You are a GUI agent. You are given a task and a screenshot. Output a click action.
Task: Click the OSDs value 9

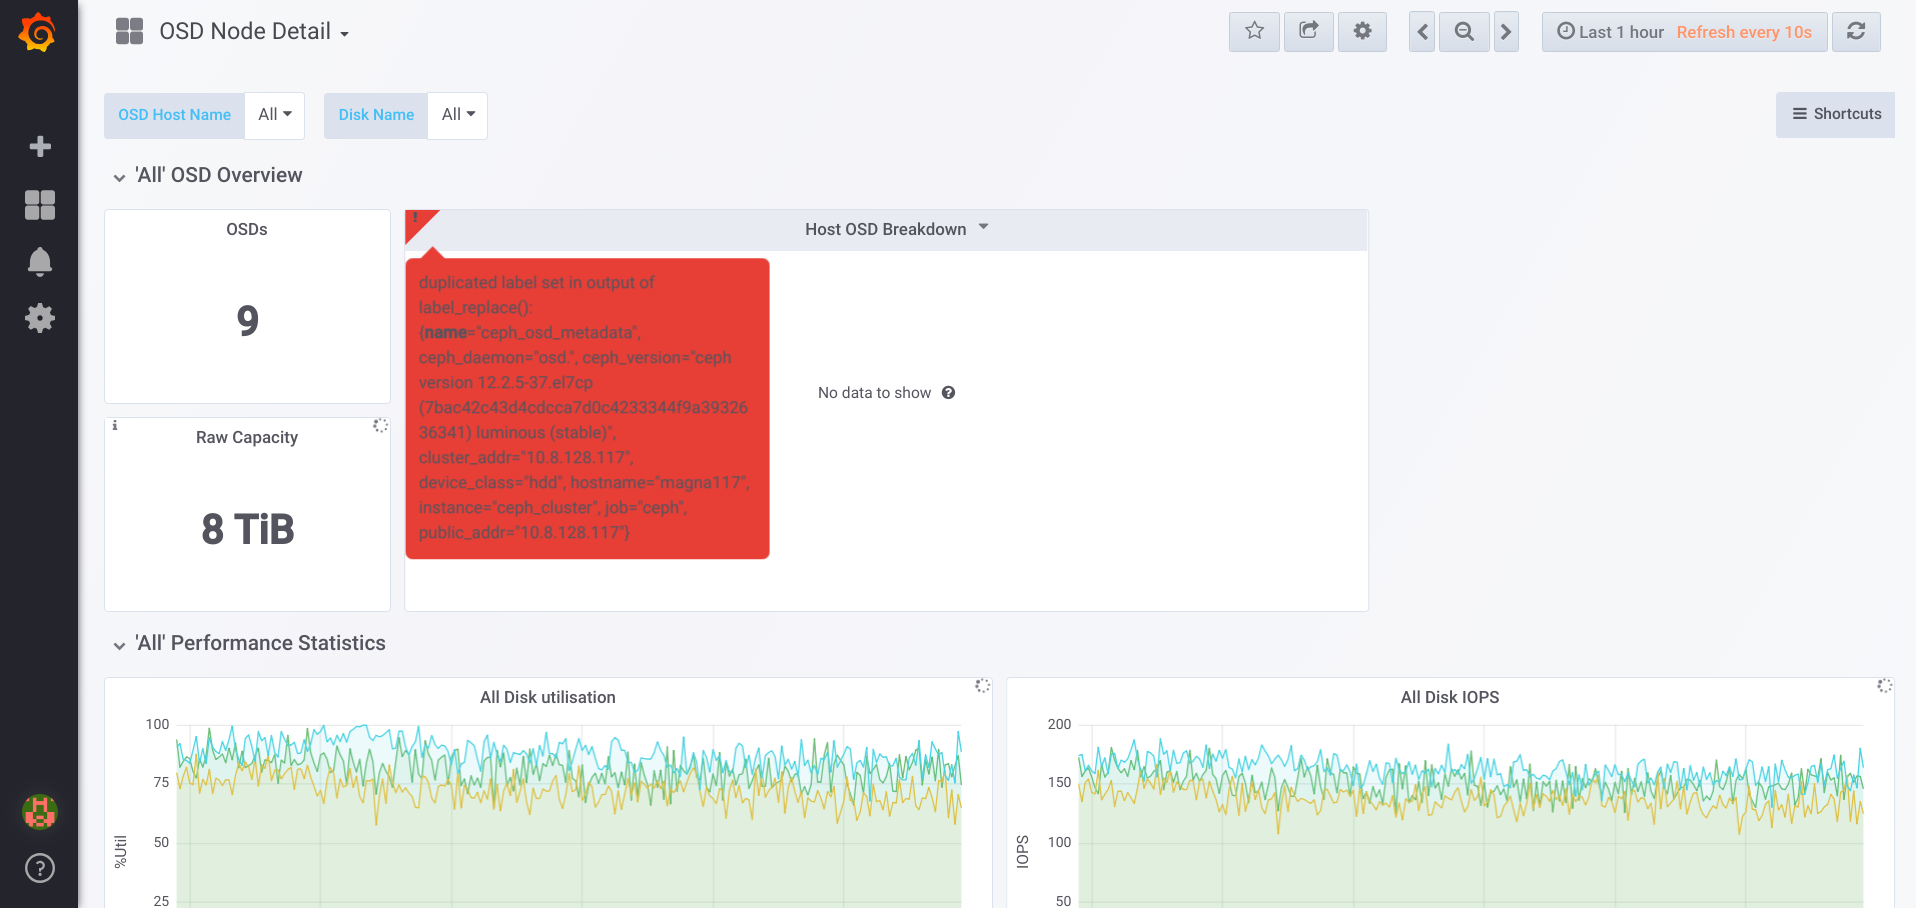pyautogui.click(x=248, y=321)
